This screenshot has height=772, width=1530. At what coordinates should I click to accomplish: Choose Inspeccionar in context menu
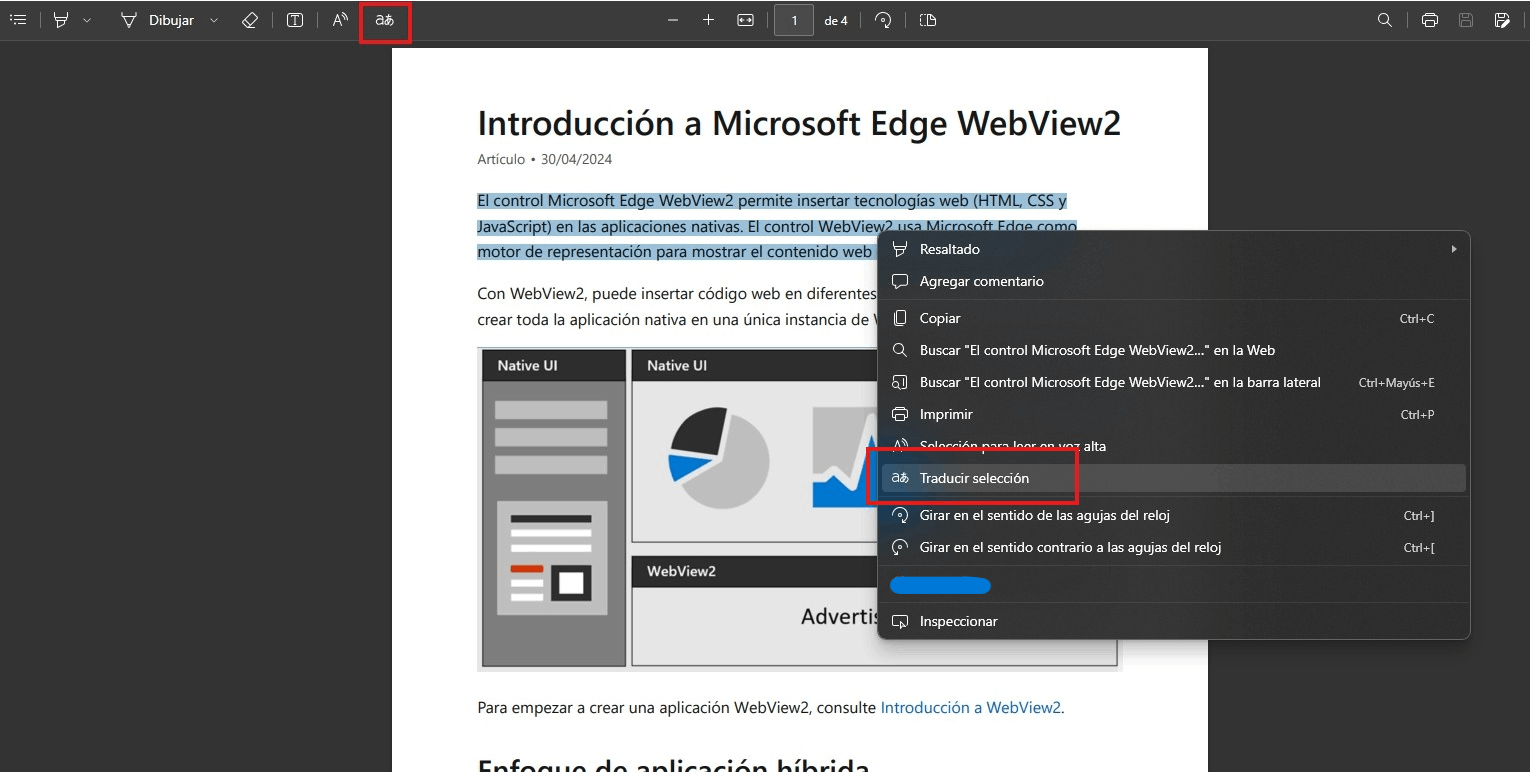click(1174, 621)
